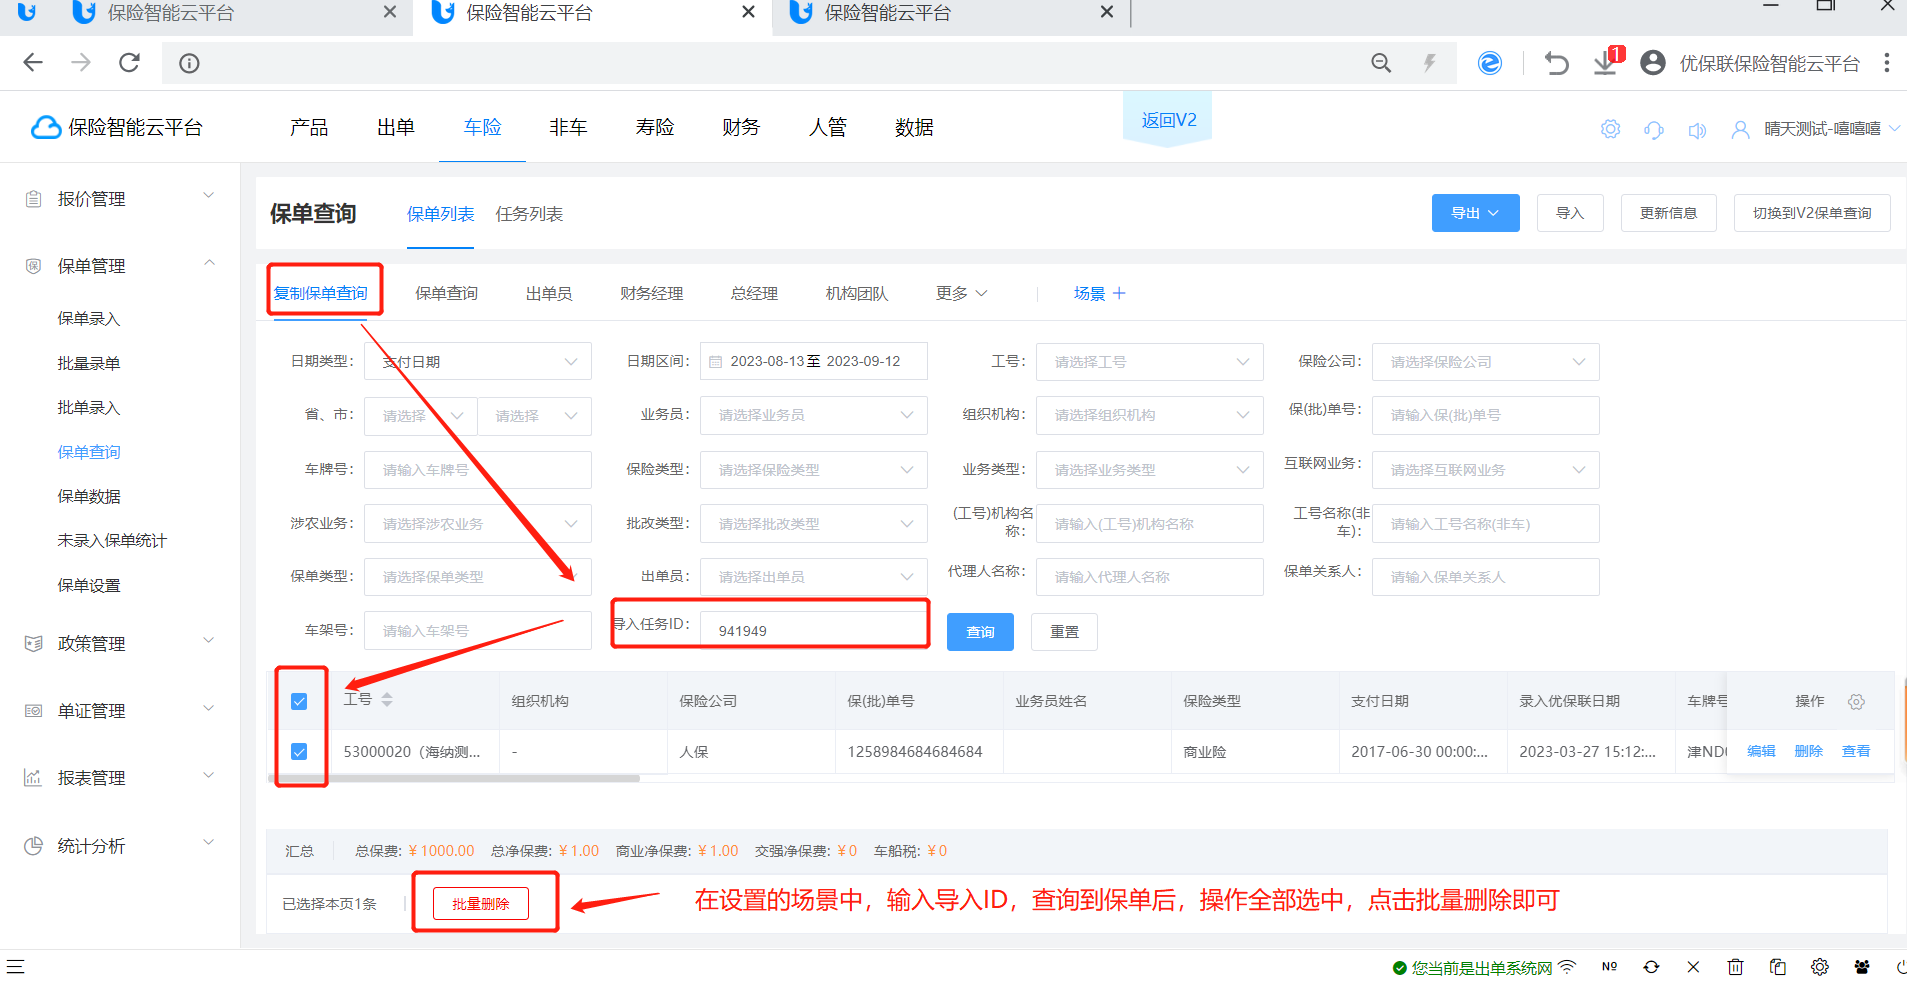Click the undo arrow toolbar icon
This screenshot has height=984, width=1907.
pos(1556,64)
